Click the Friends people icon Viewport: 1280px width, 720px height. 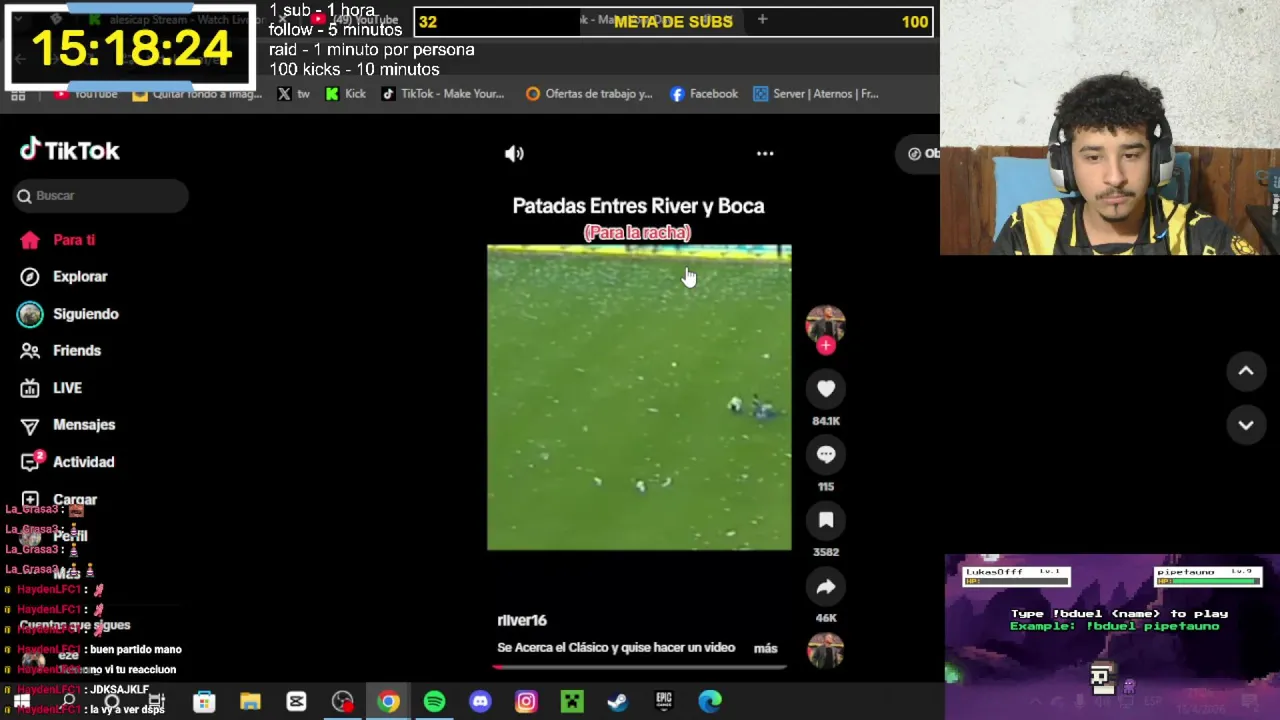pyautogui.click(x=30, y=351)
